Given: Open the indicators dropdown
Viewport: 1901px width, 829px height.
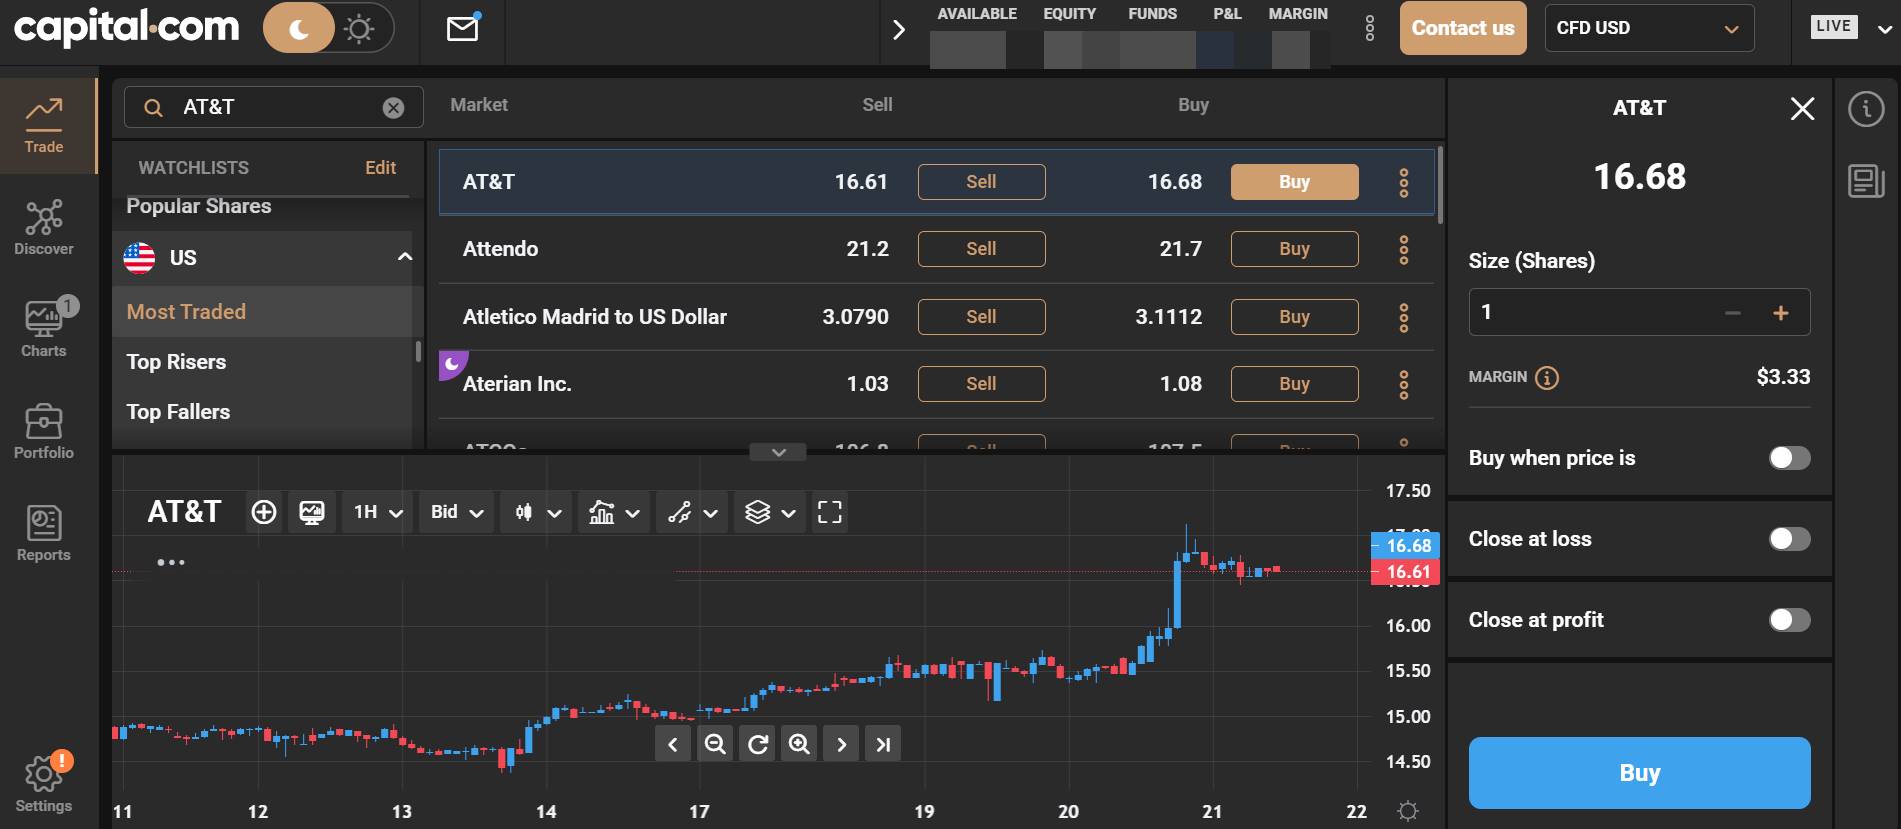Looking at the screenshot, I should (x=614, y=512).
